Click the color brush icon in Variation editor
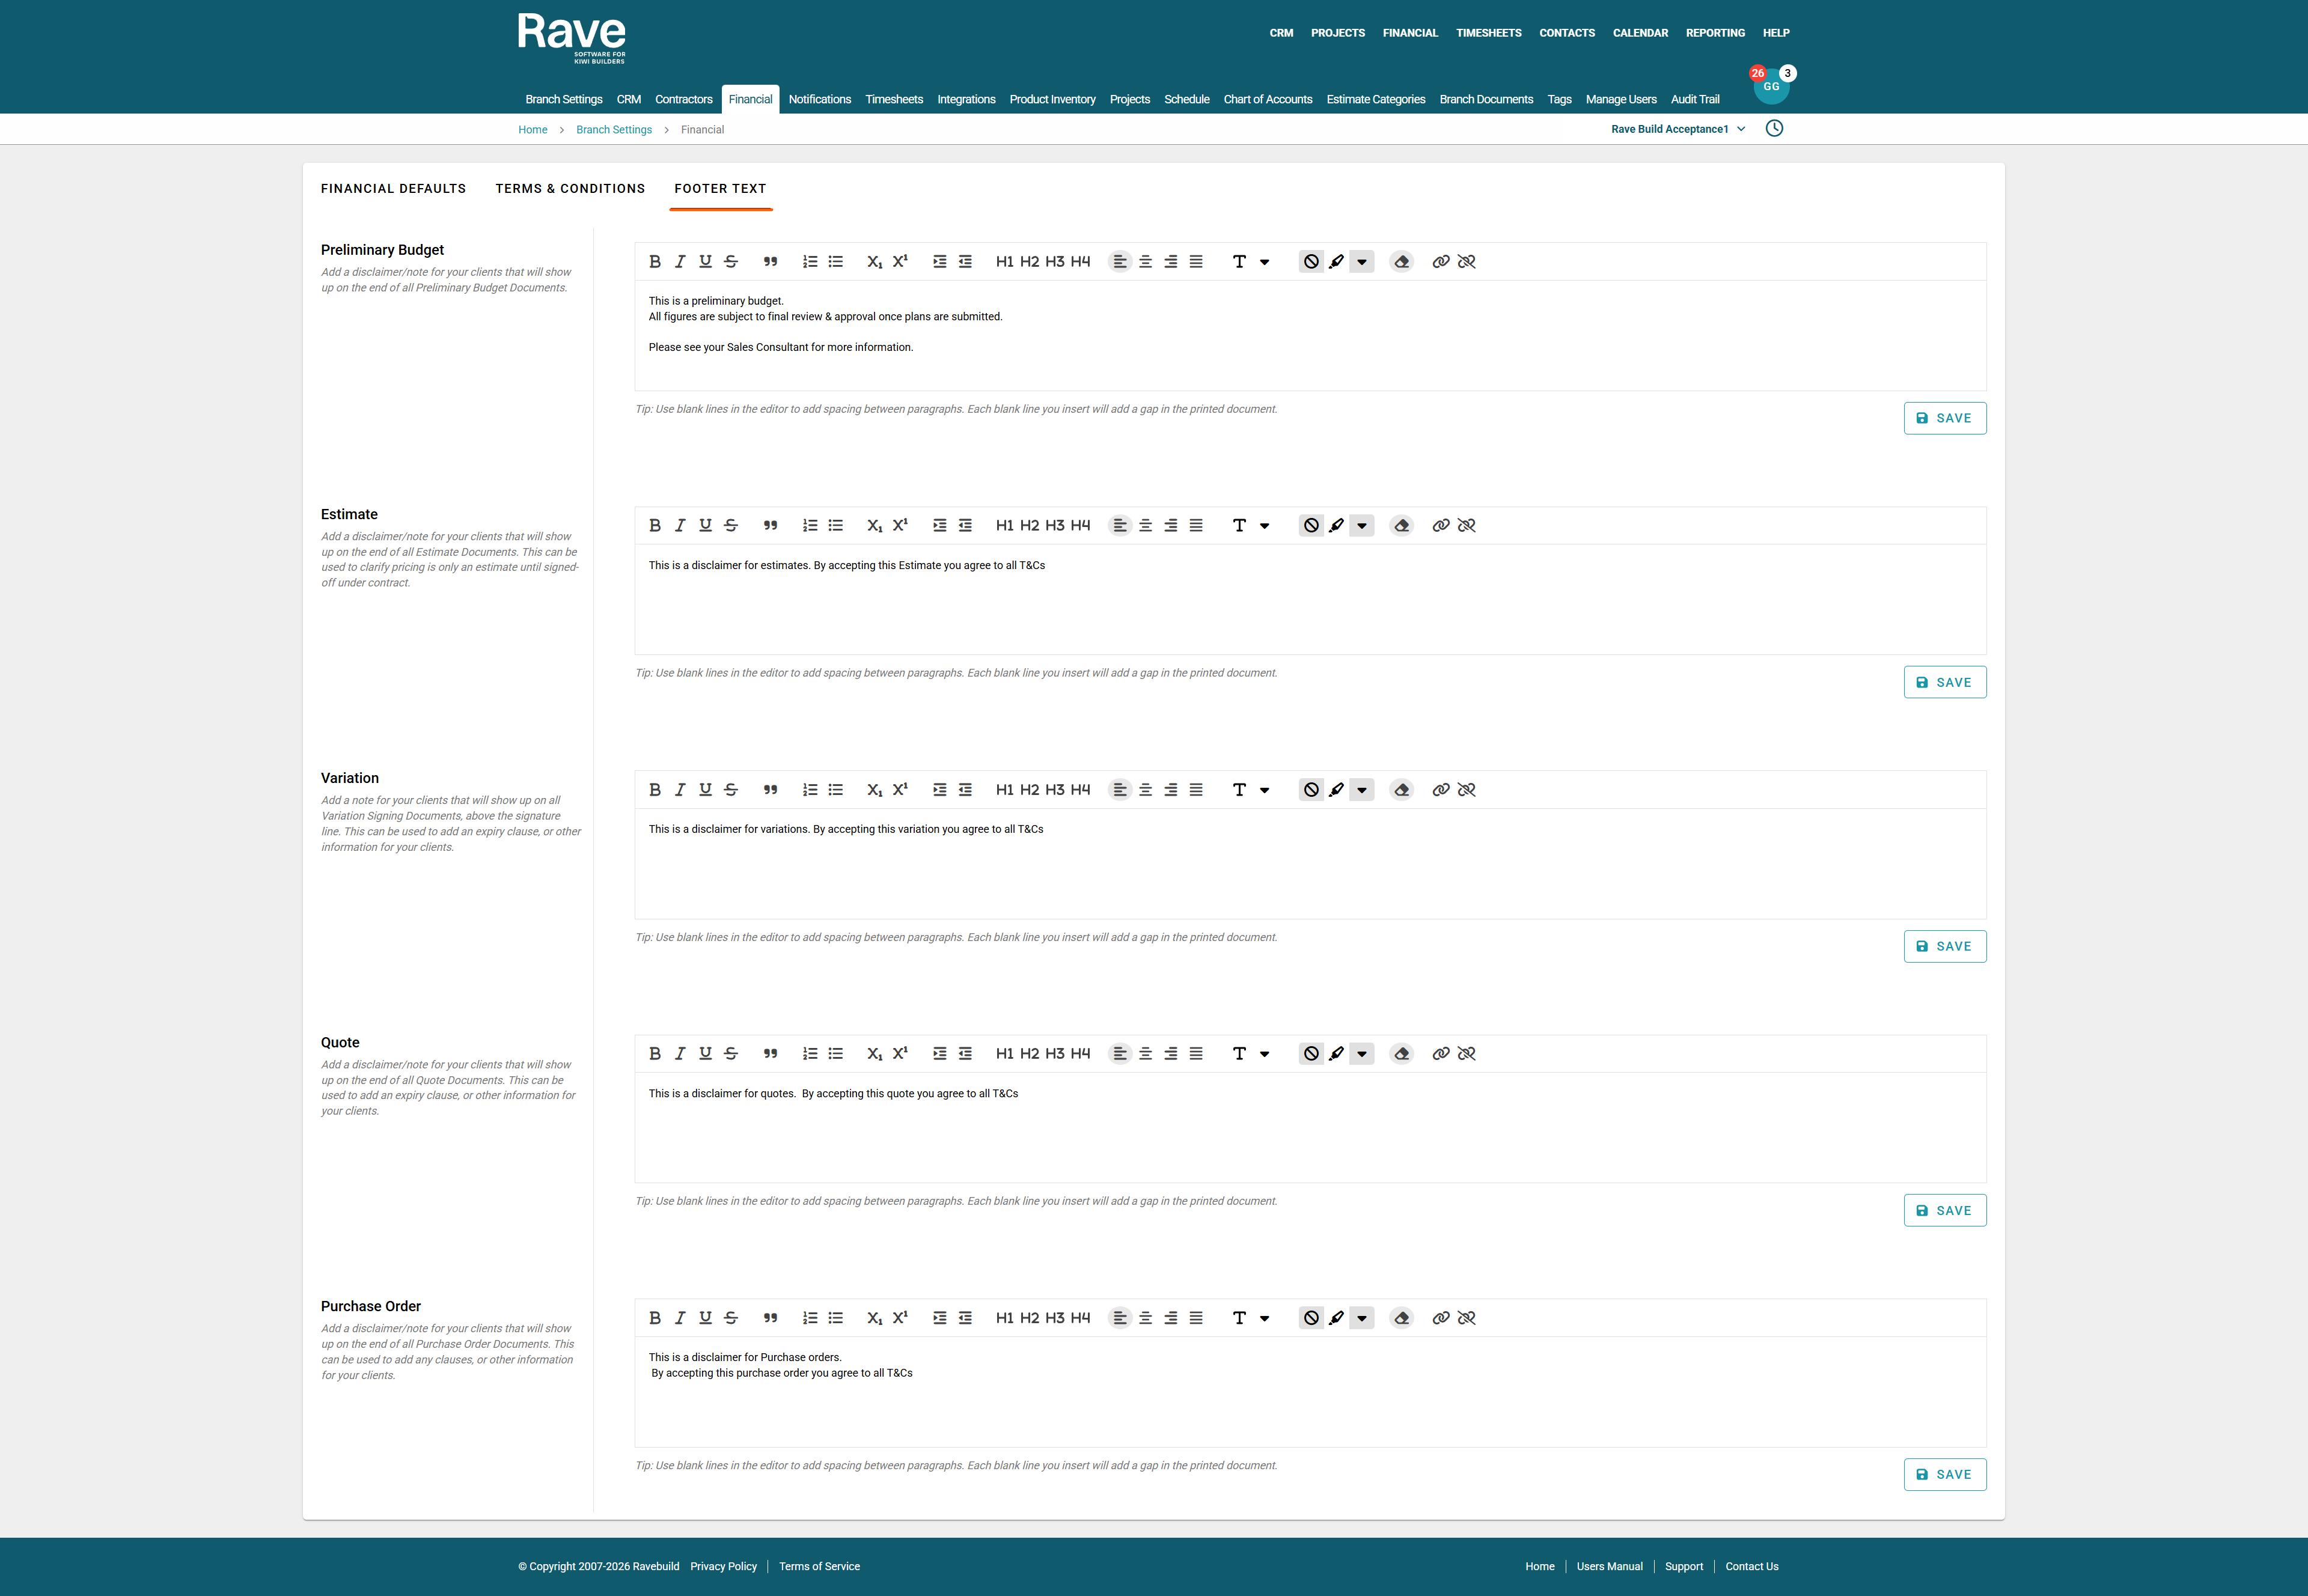The image size is (2308, 1596). click(1336, 790)
